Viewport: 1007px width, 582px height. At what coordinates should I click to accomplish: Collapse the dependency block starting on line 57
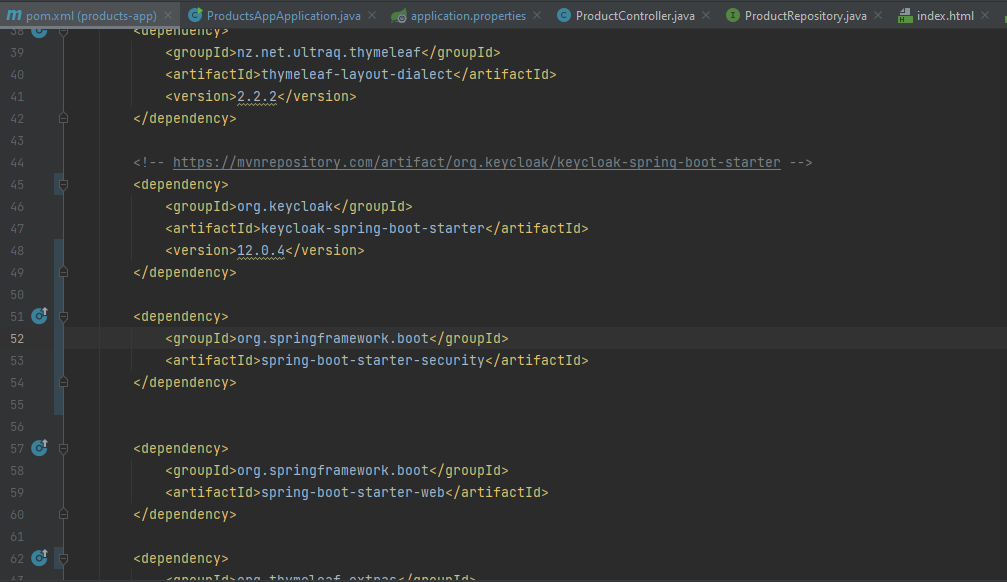(x=64, y=448)
